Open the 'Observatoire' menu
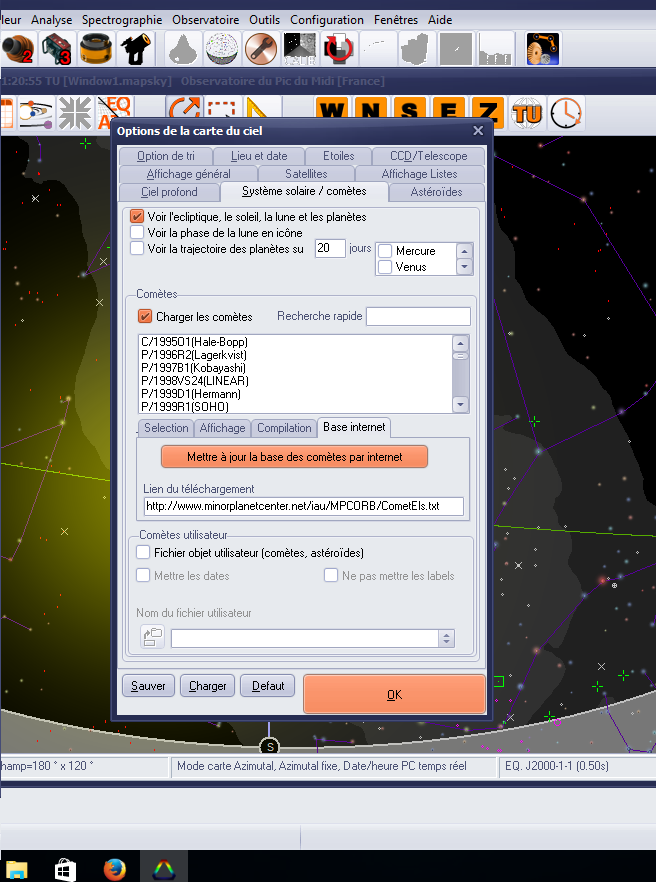 205,19
